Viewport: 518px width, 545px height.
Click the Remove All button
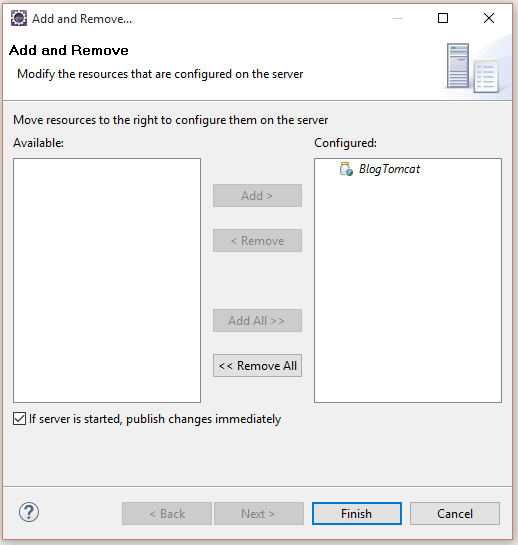pyautogui.click(x=257, y=365)
